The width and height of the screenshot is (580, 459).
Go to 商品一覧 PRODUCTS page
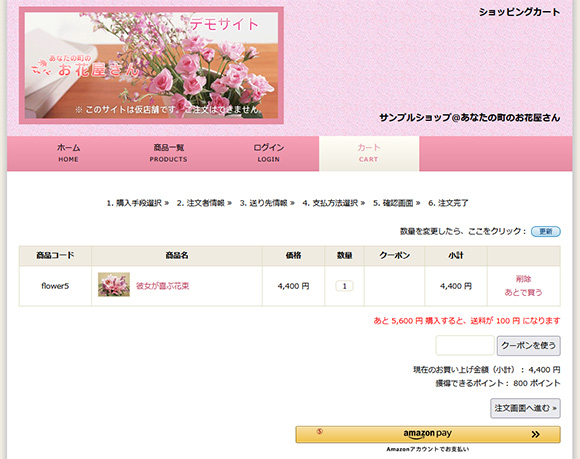169,153
